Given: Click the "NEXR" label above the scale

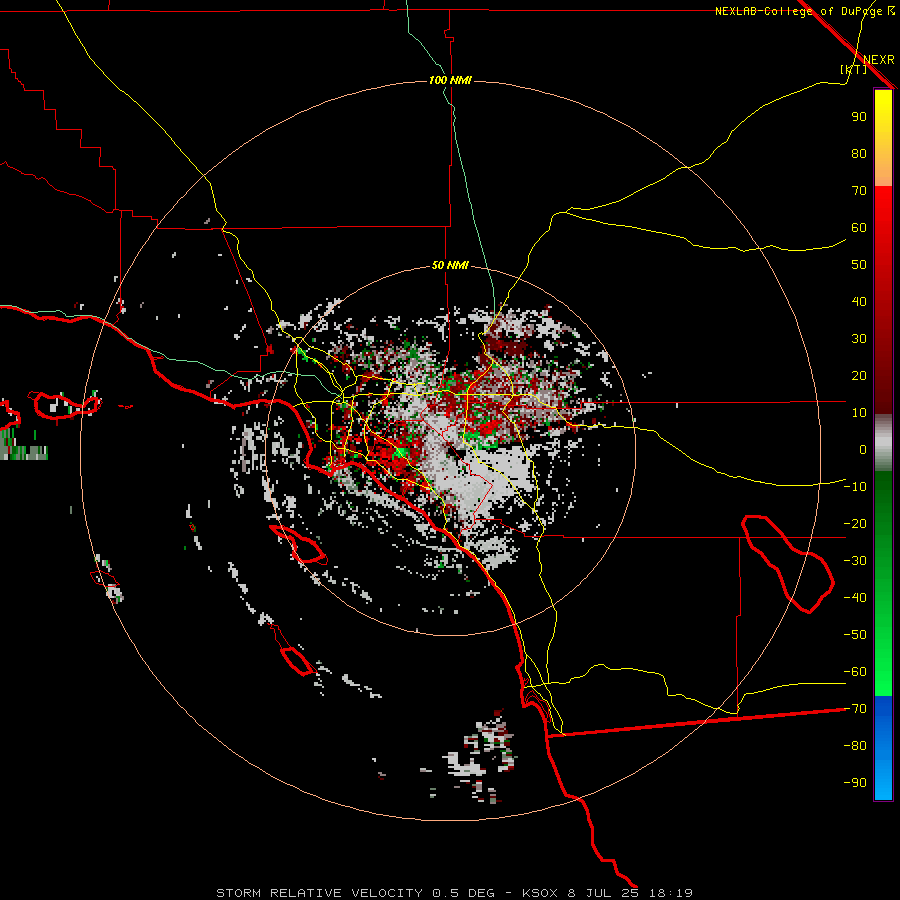Looking at the screenshot, I should 878,60.
